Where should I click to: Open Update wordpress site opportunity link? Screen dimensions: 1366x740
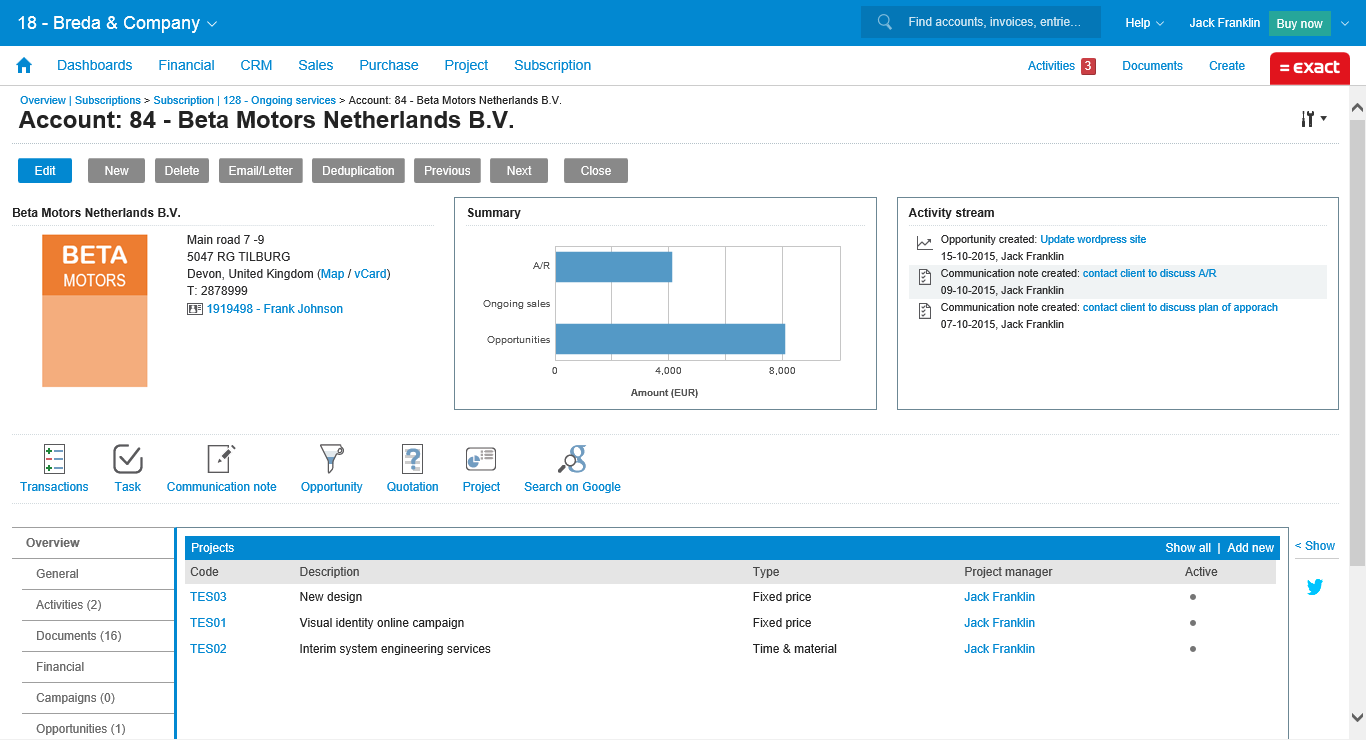point(1093,240)
